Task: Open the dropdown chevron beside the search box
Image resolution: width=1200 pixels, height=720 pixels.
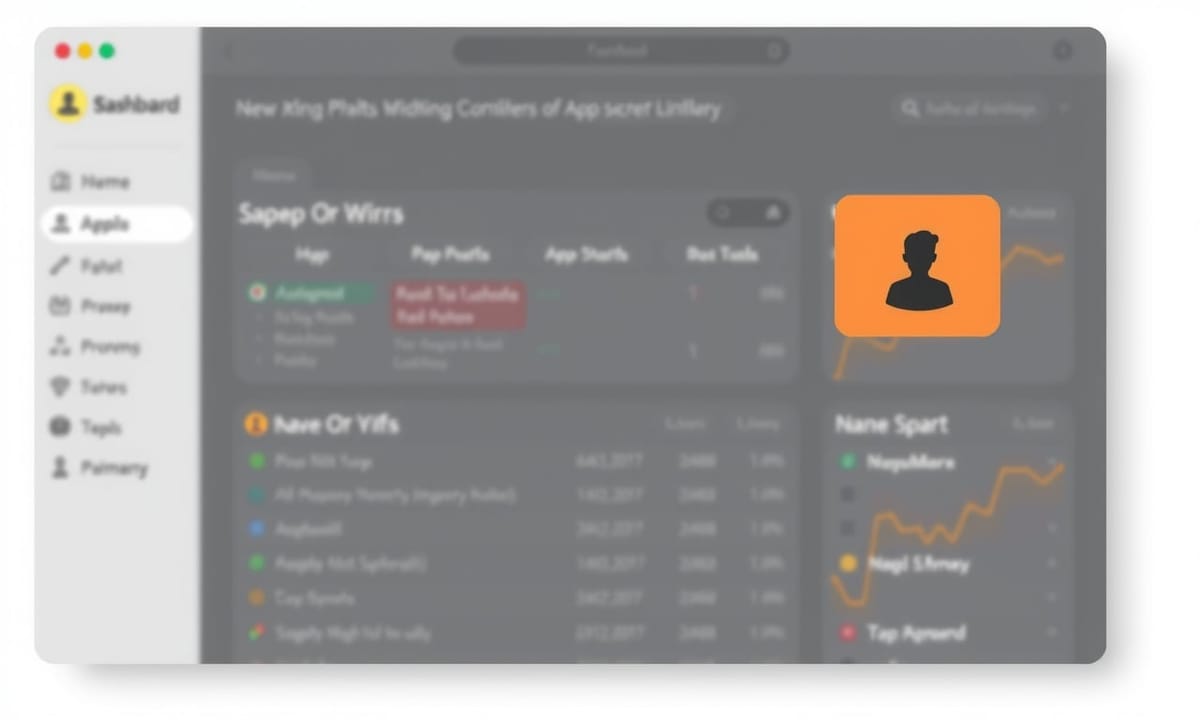Action: click(1064, 108)
